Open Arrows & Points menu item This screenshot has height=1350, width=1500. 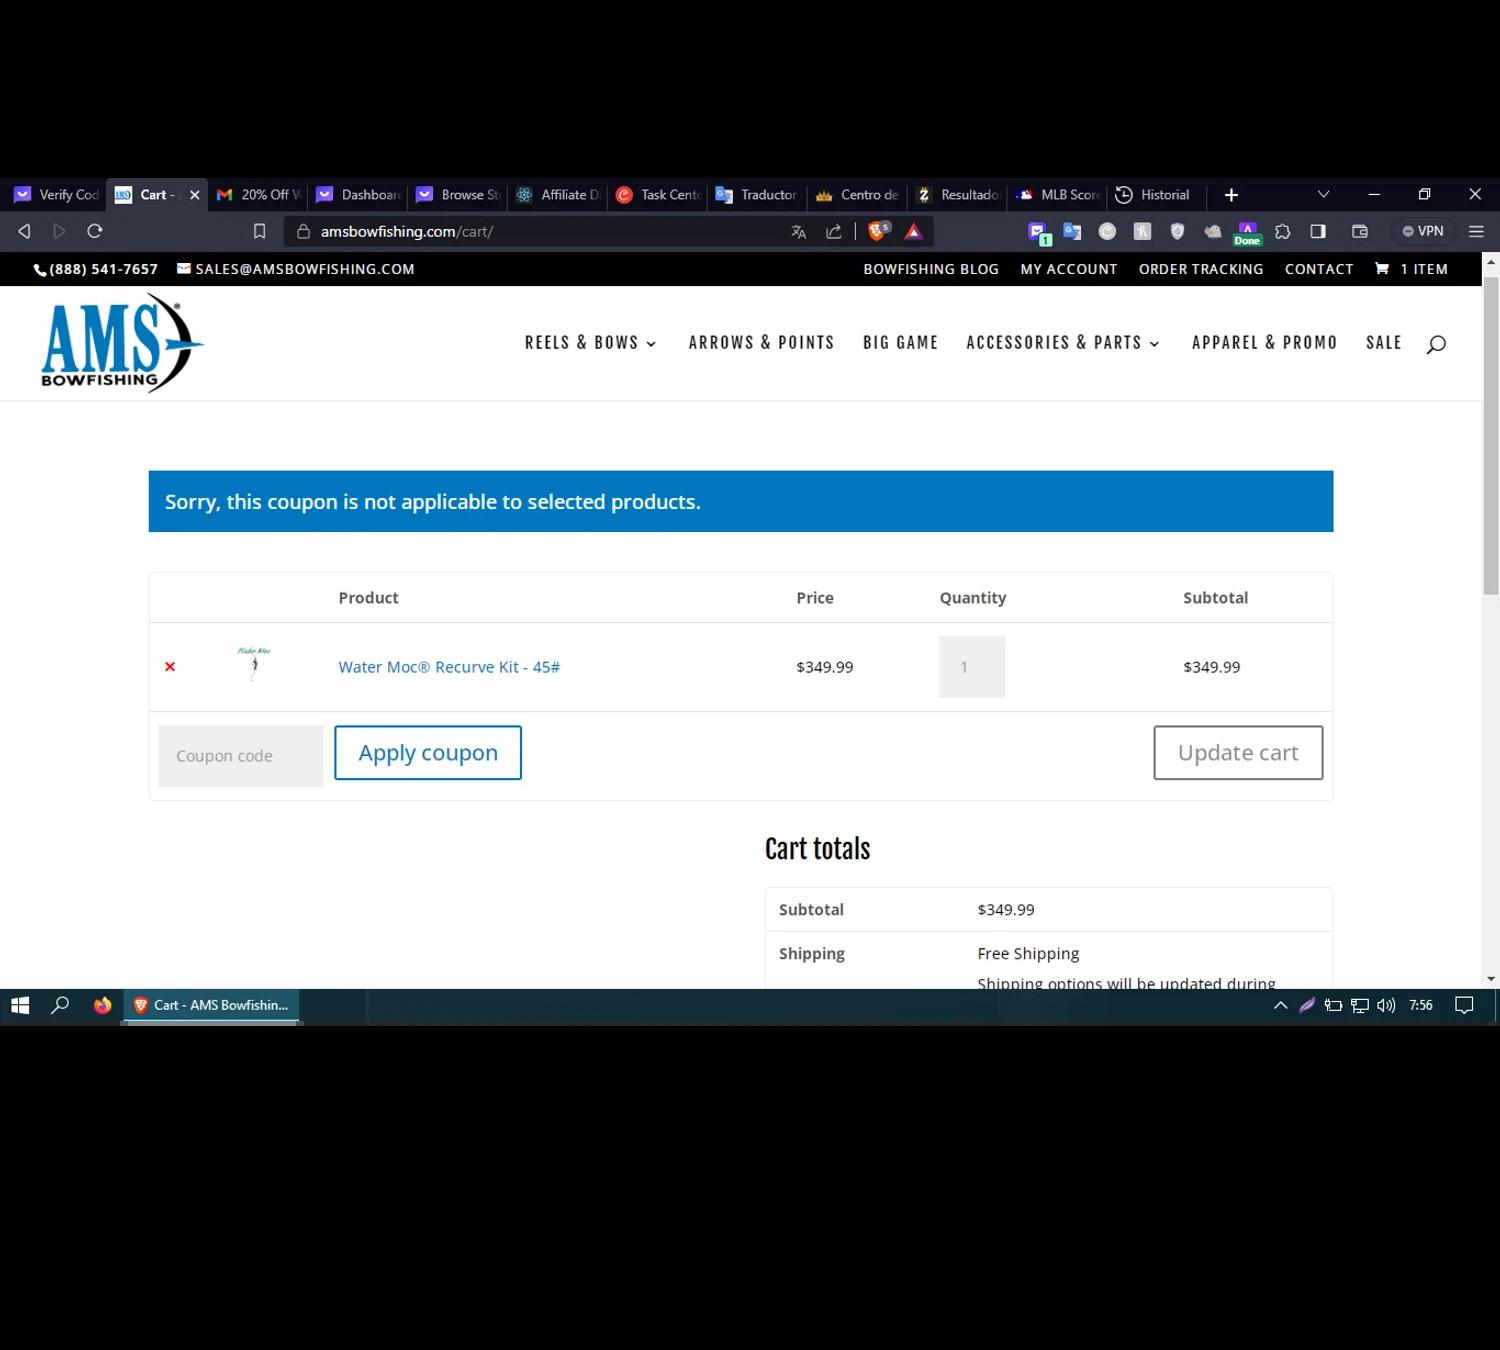point(761,342)
